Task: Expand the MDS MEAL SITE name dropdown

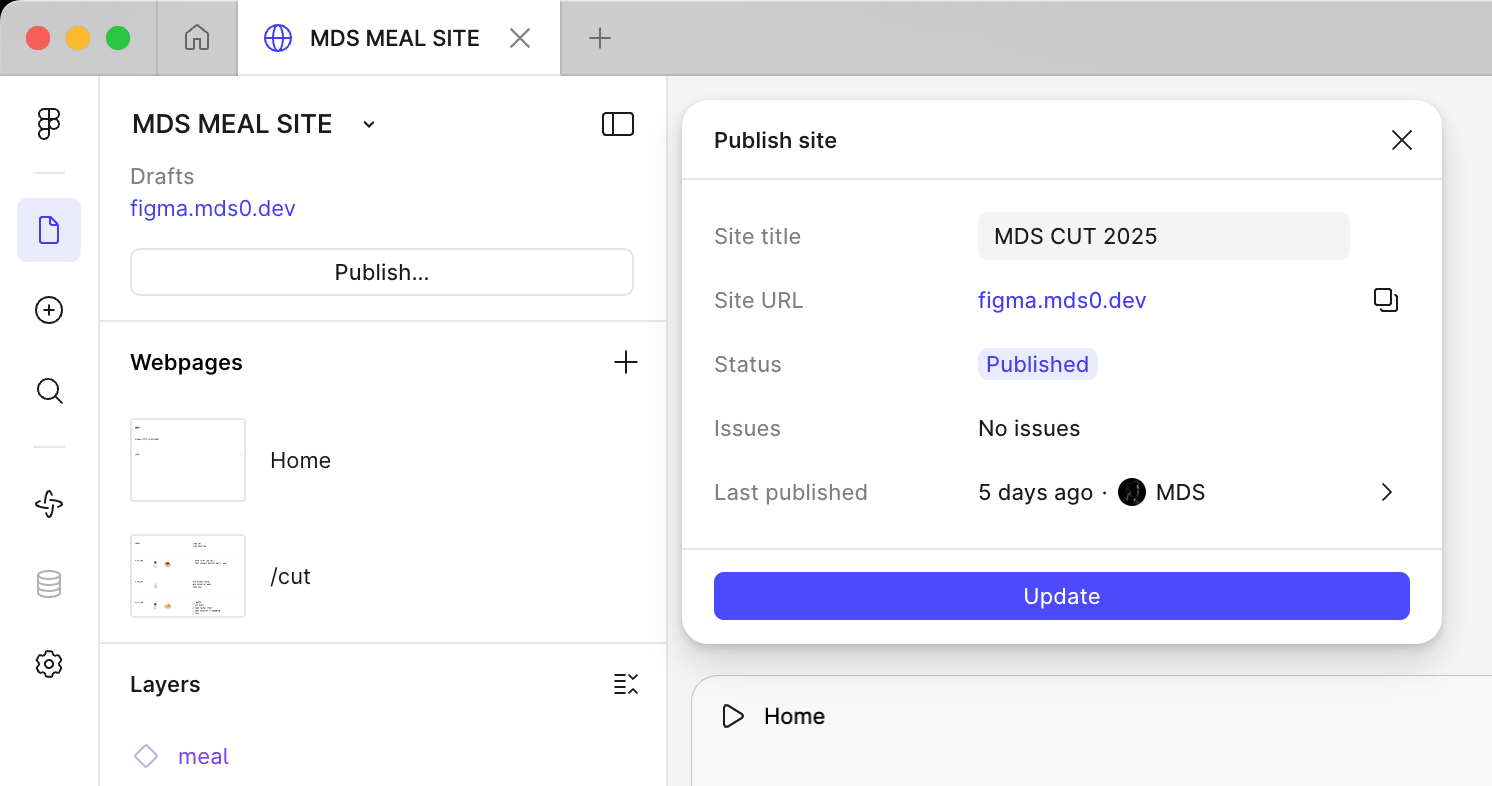Action: [368, 124]
